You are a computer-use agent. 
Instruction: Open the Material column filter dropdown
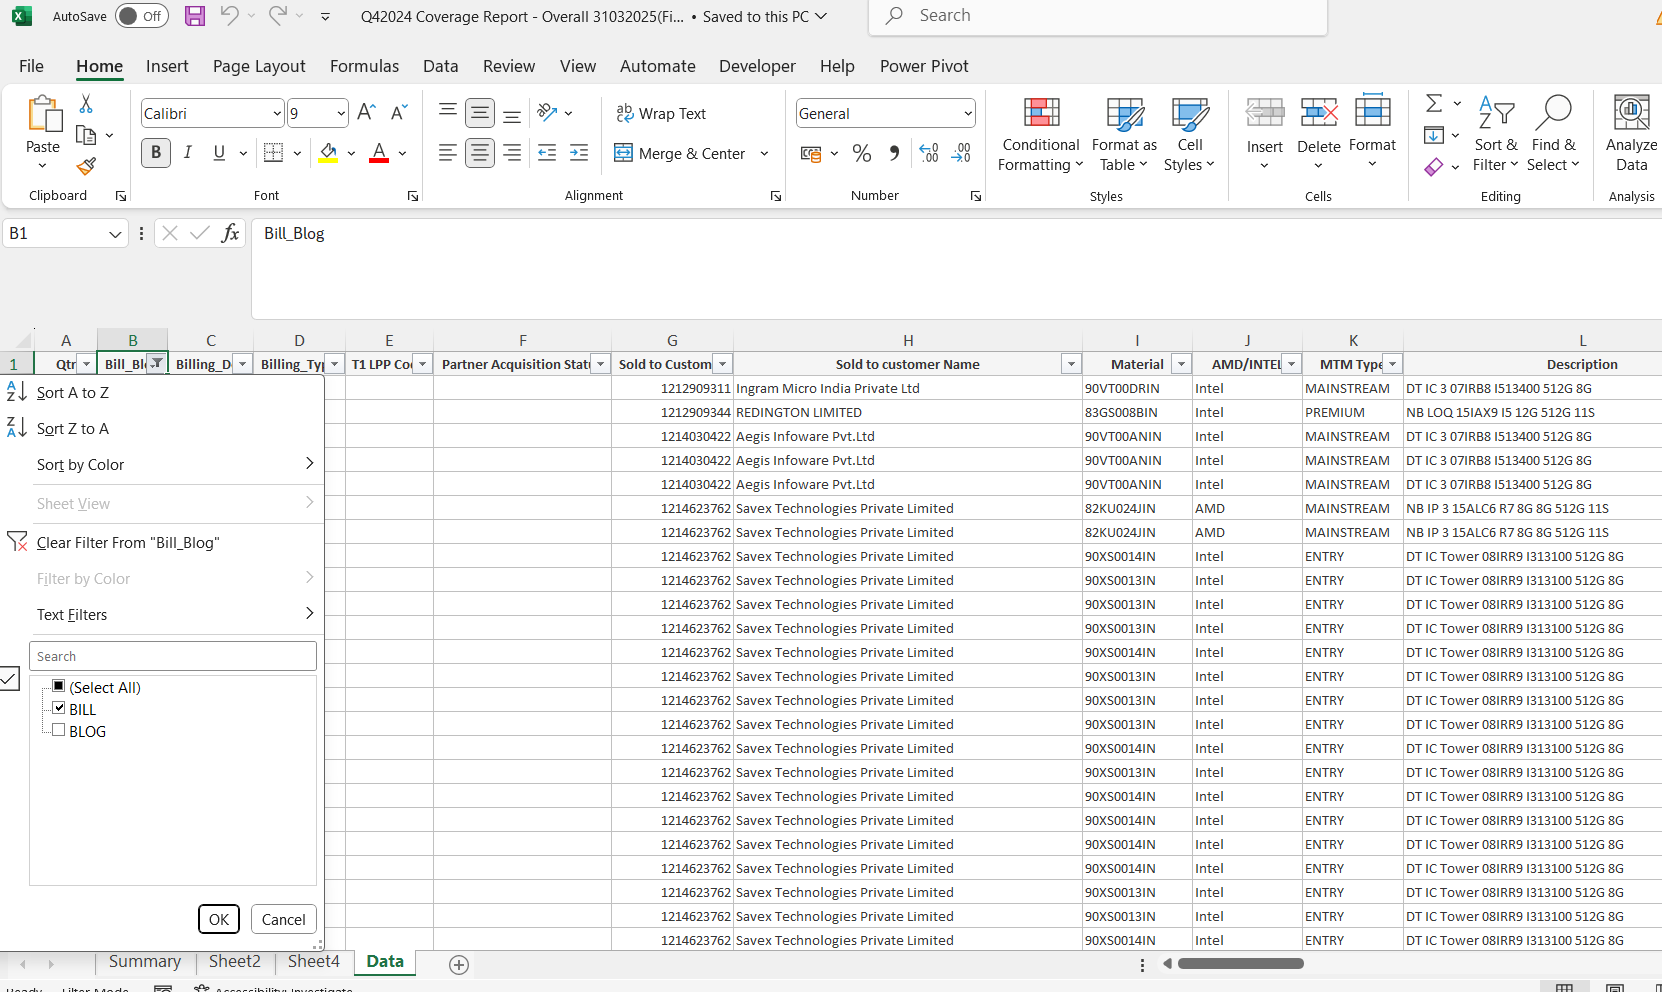[1181, 364]
